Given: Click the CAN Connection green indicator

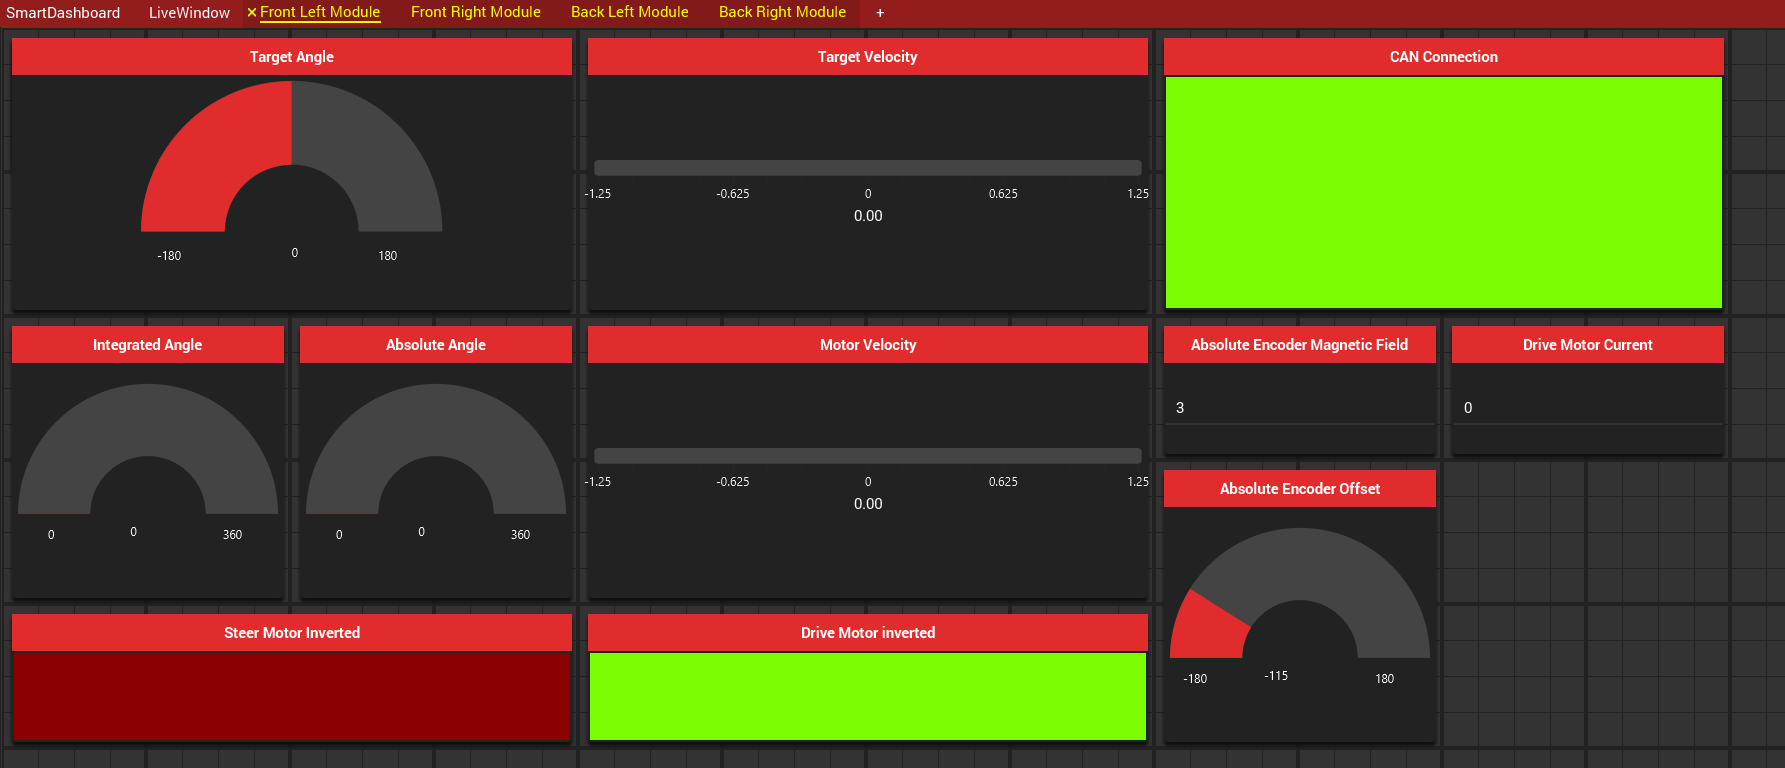Looking at the screenshot, I should [x=1444, y=192].
